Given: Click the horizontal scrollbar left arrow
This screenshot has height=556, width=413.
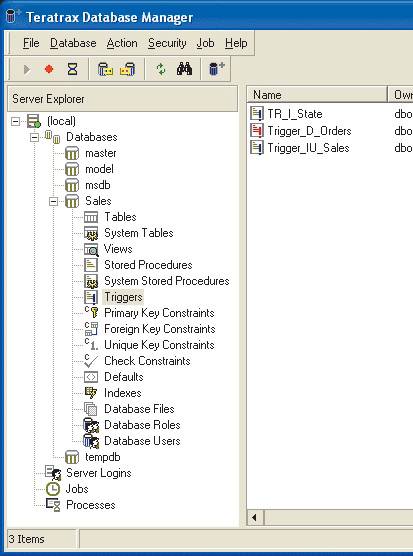Looking at the screenshot, I should pyautogui.click(x=255, y=517).
